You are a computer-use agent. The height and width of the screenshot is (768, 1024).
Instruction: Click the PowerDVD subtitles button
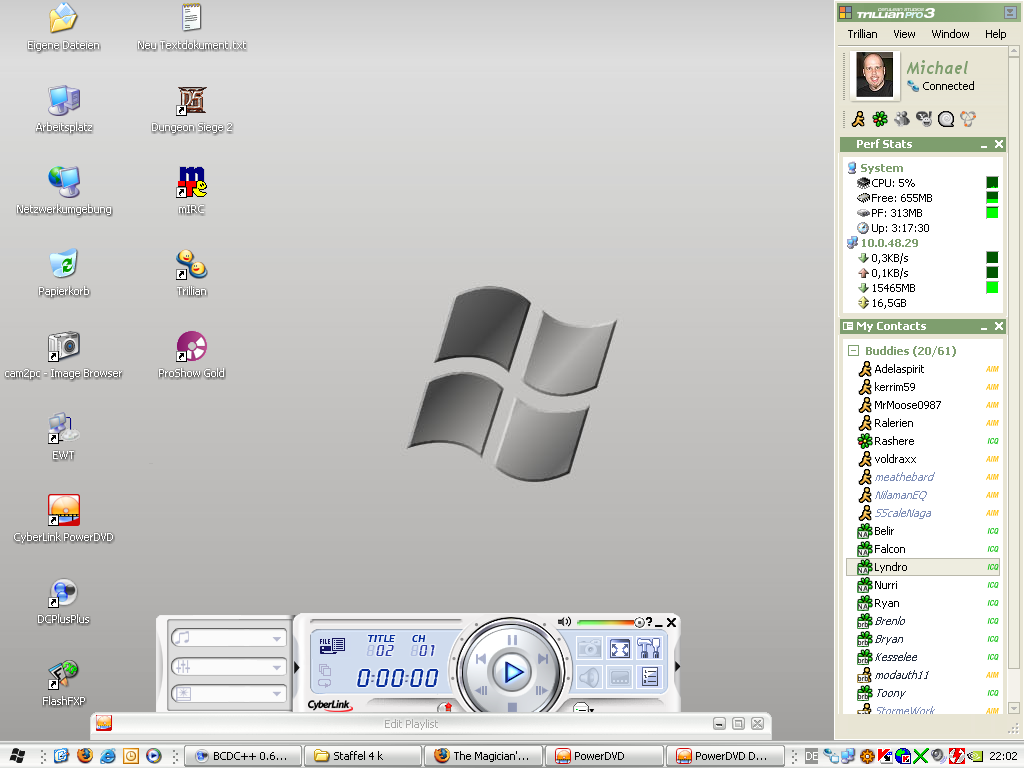coord(619,677)
